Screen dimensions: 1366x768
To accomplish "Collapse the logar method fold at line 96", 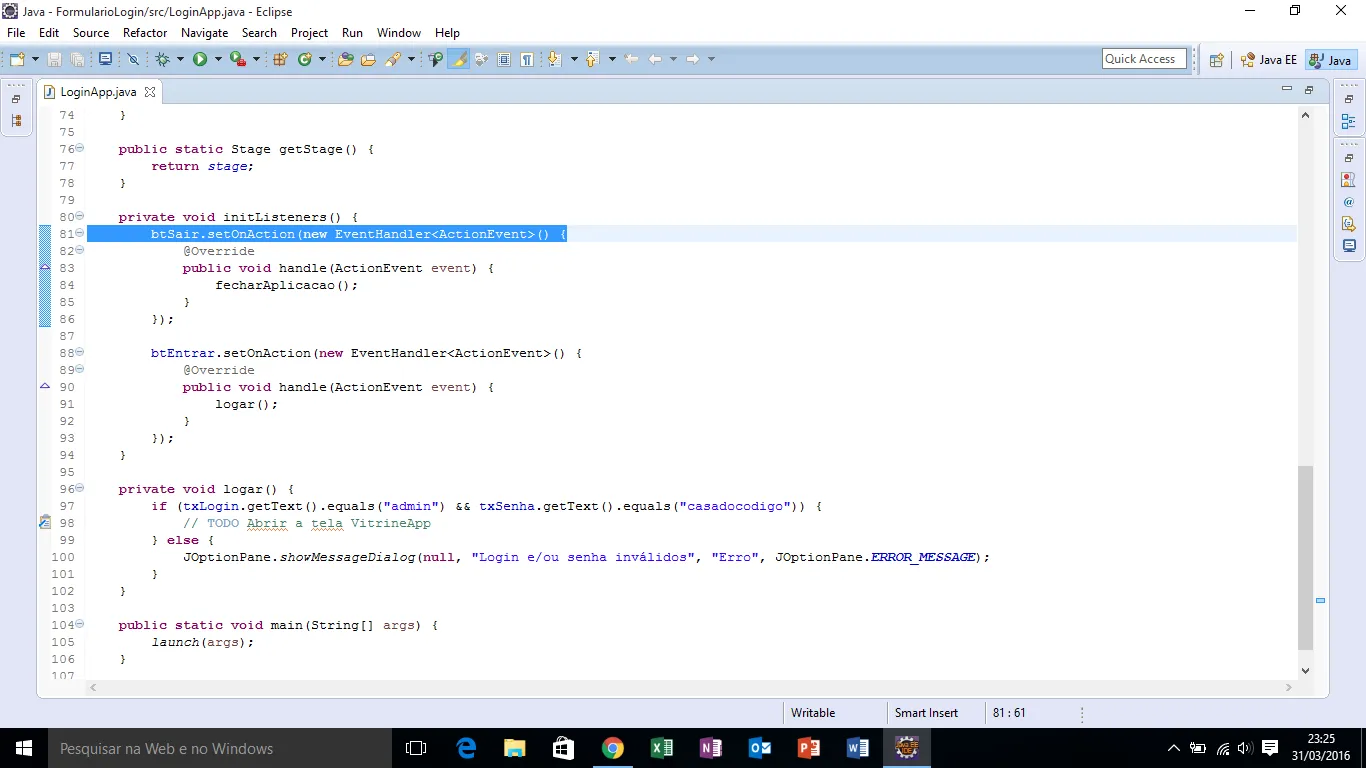I will [80, 489].
